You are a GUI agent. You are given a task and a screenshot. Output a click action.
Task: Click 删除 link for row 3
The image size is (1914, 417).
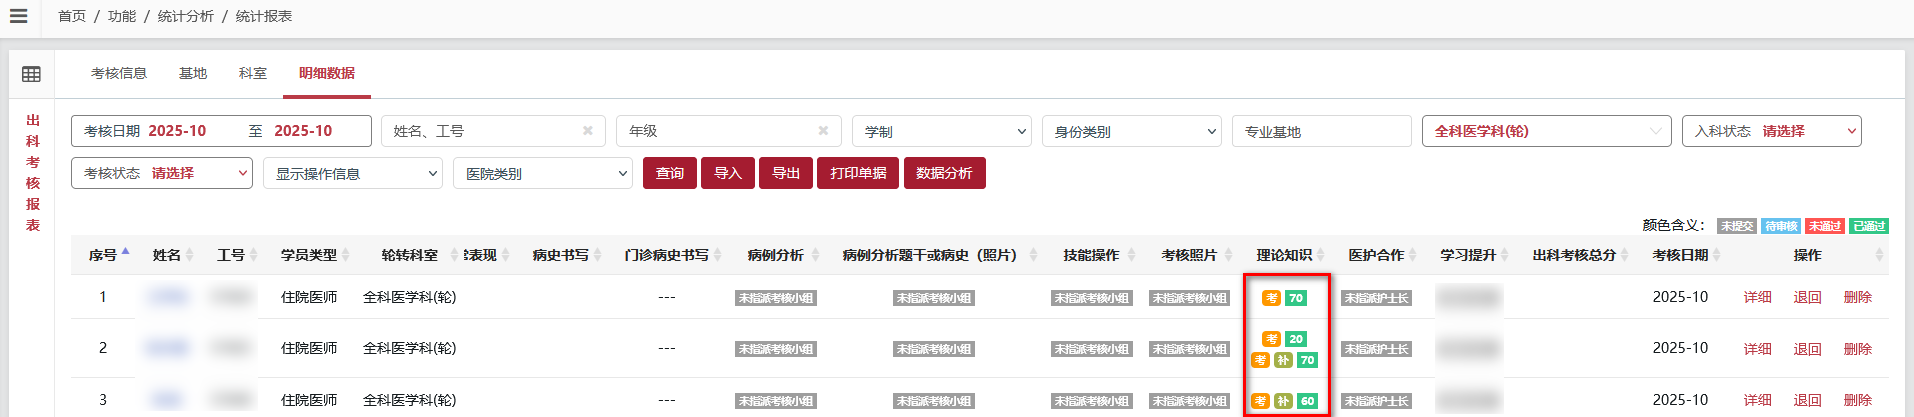[x=1858, y=400]
